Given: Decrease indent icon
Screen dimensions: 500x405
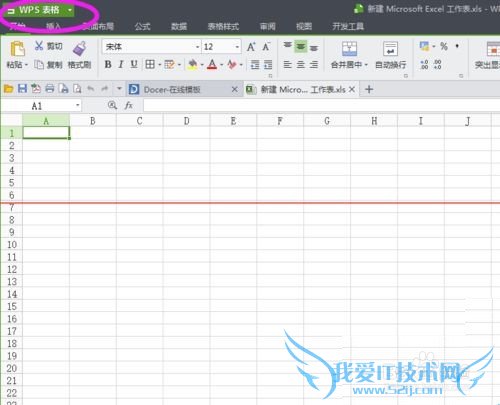Looking at the screenshot, I should coord(255,64).
